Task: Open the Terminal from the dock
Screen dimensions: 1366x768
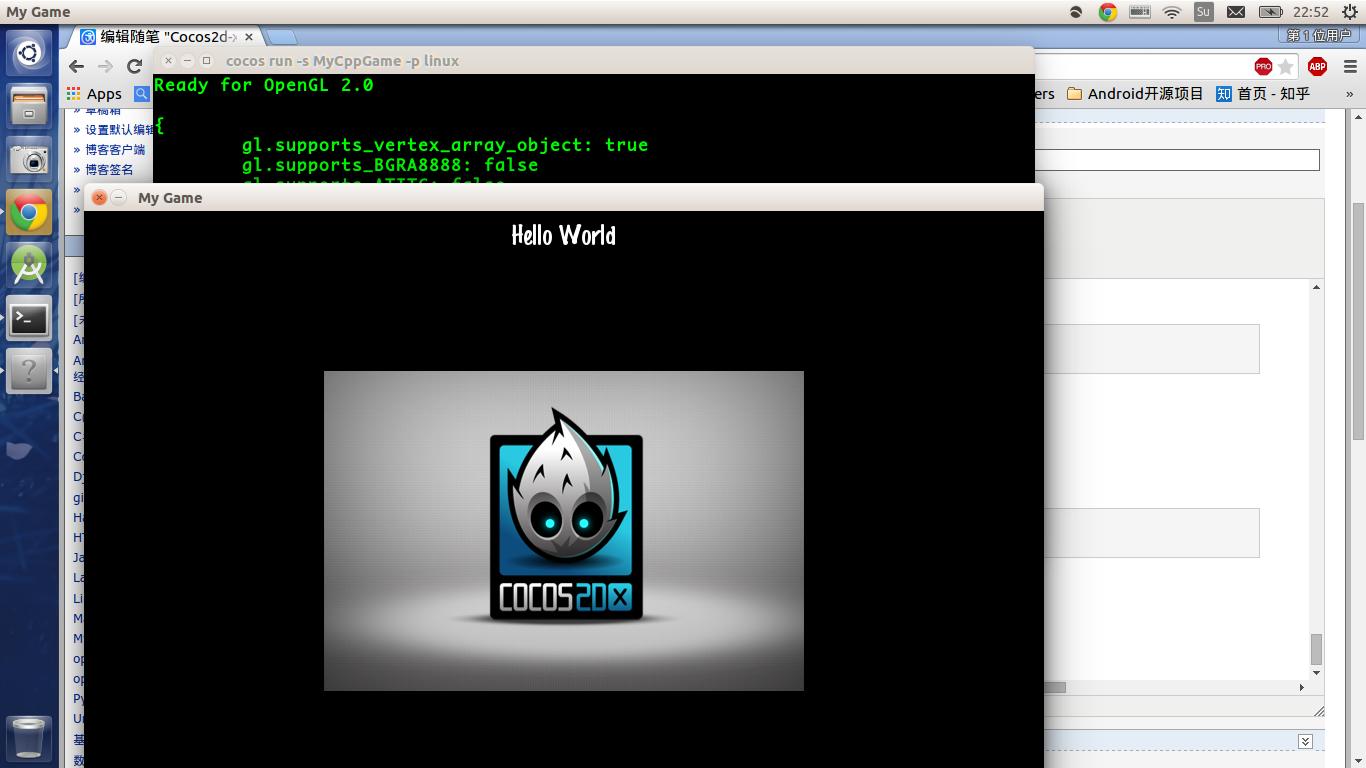Action: 29,320
